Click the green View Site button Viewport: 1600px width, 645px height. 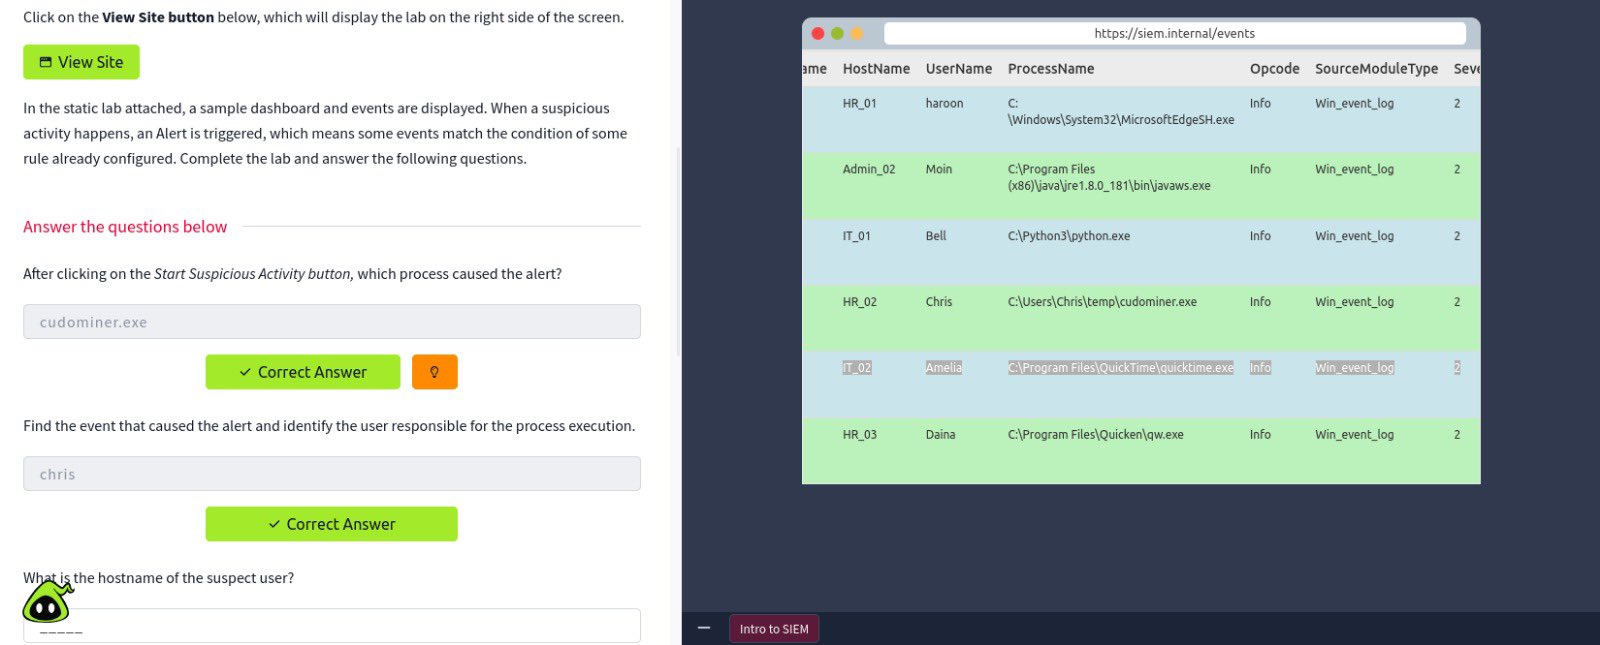click(x=81, y=62)
